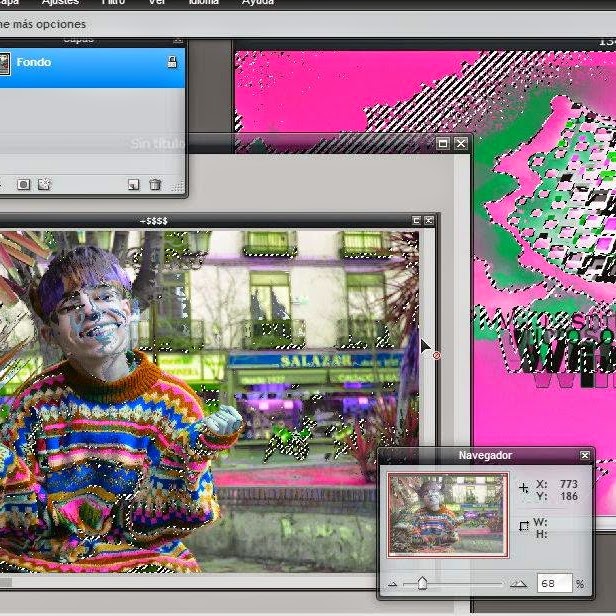The image size is (616, 616).
Task: Open the Ayuda menu
Action: 257,3
